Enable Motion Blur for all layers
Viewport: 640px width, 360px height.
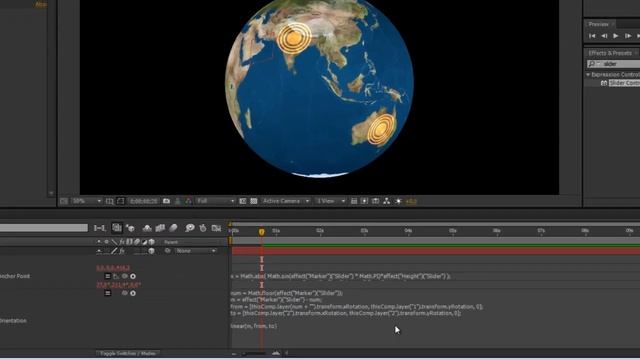[x=173, y=228]
